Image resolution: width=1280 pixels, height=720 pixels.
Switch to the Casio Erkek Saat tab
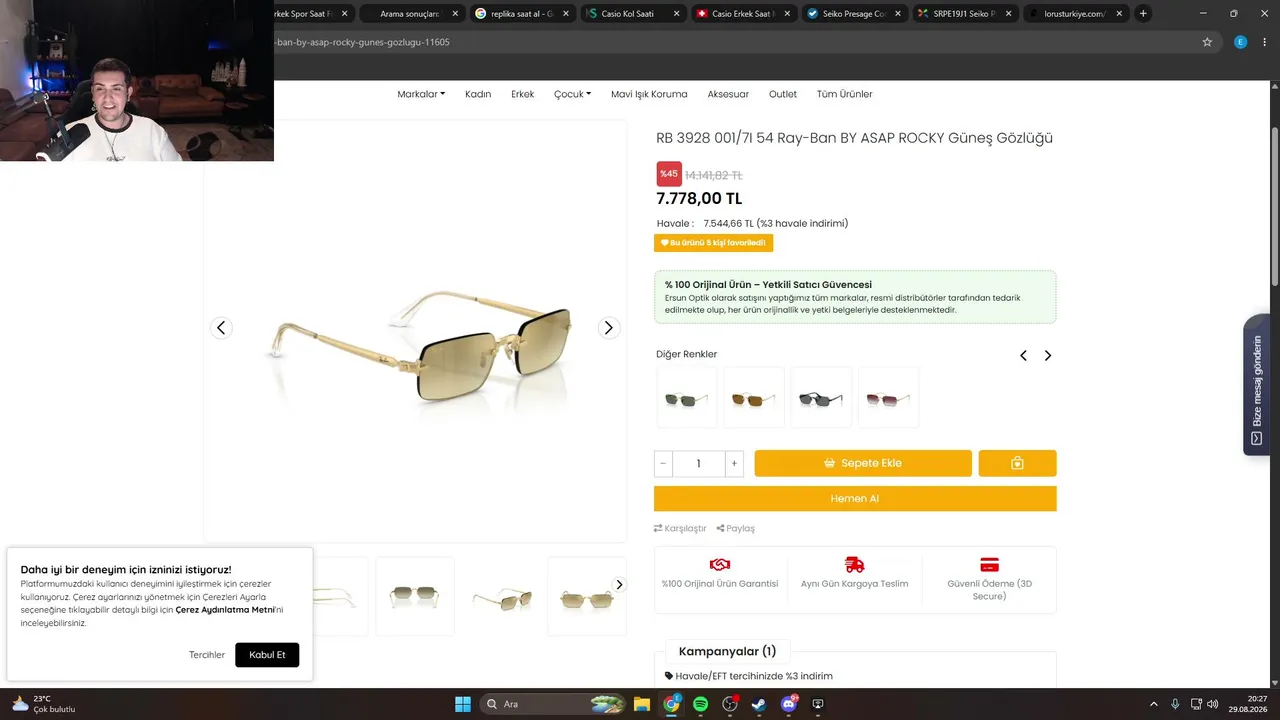click(x=743, y=14)
